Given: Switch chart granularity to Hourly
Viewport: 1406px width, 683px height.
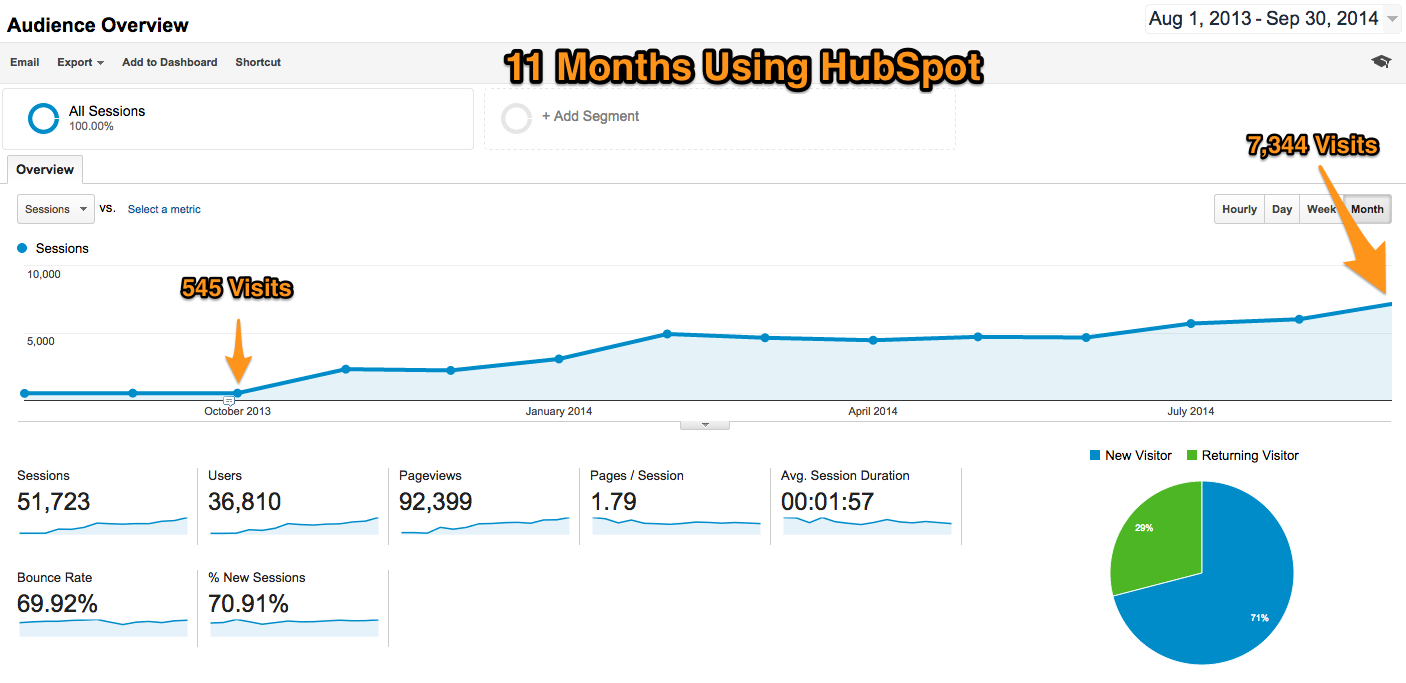Looking at the screenshot, I should (1239, 209).
